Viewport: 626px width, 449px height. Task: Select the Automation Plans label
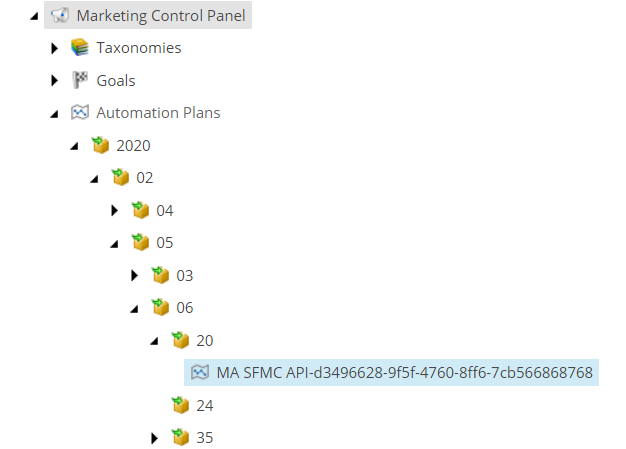click(158, 113)
